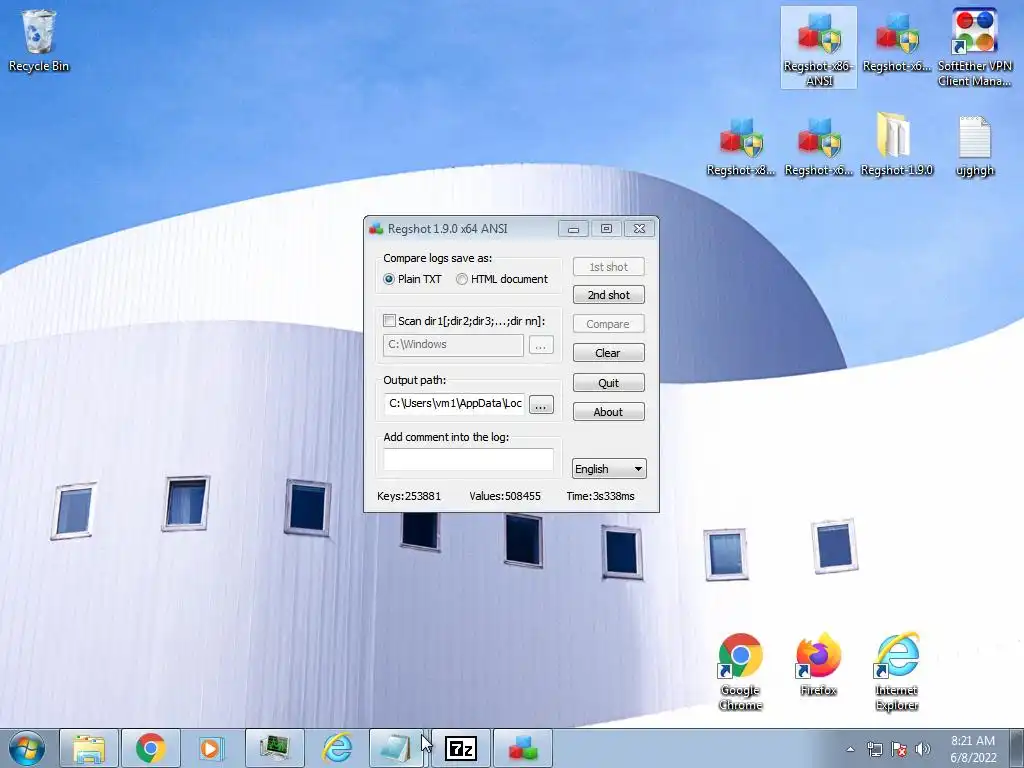Click the Keys:253881 status text

tap(409, 496)
